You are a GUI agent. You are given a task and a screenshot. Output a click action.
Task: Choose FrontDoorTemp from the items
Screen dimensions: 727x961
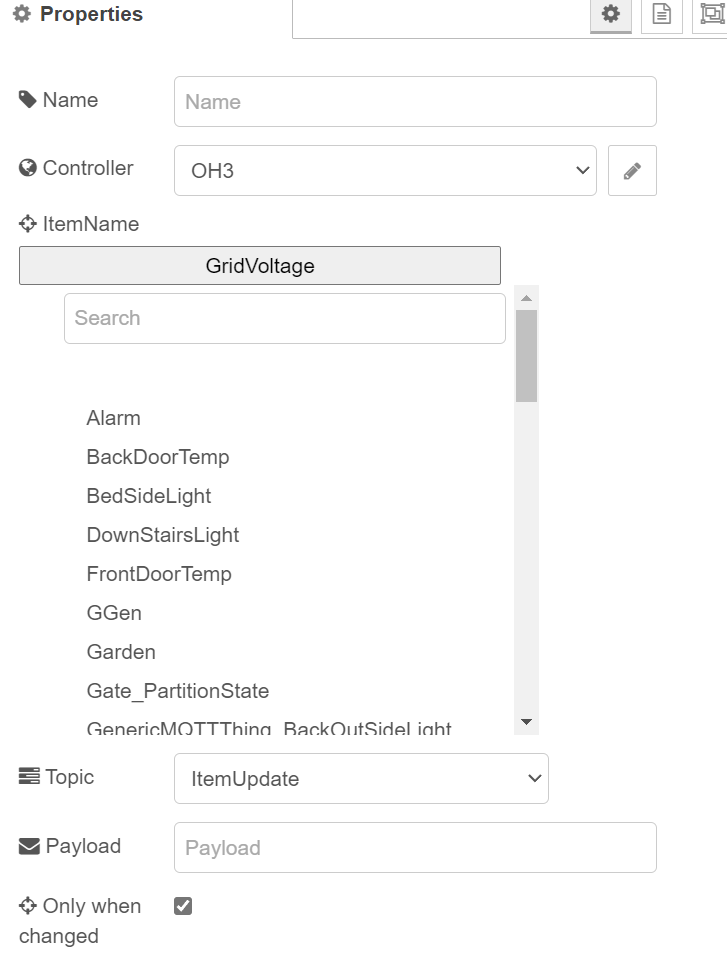click(x=159, y=574)
